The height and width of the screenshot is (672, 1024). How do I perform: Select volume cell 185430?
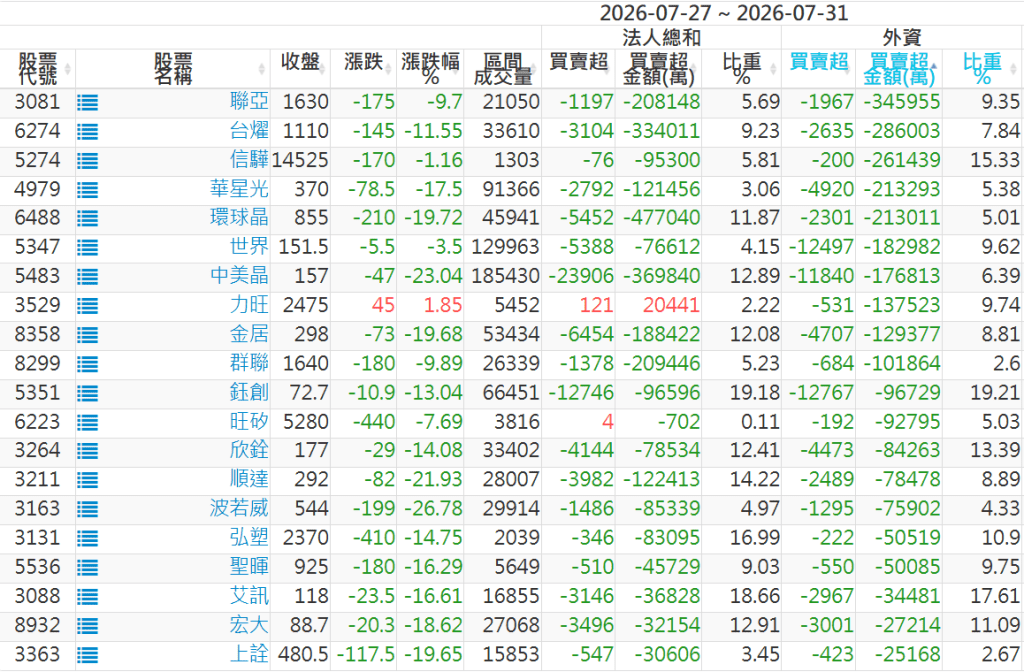point(505,276)
